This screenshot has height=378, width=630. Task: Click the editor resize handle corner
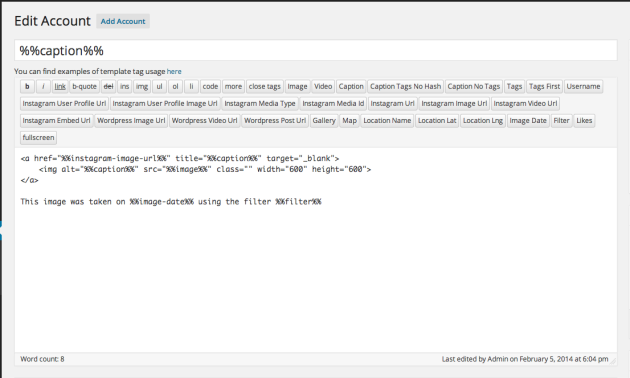click(613, 361)
